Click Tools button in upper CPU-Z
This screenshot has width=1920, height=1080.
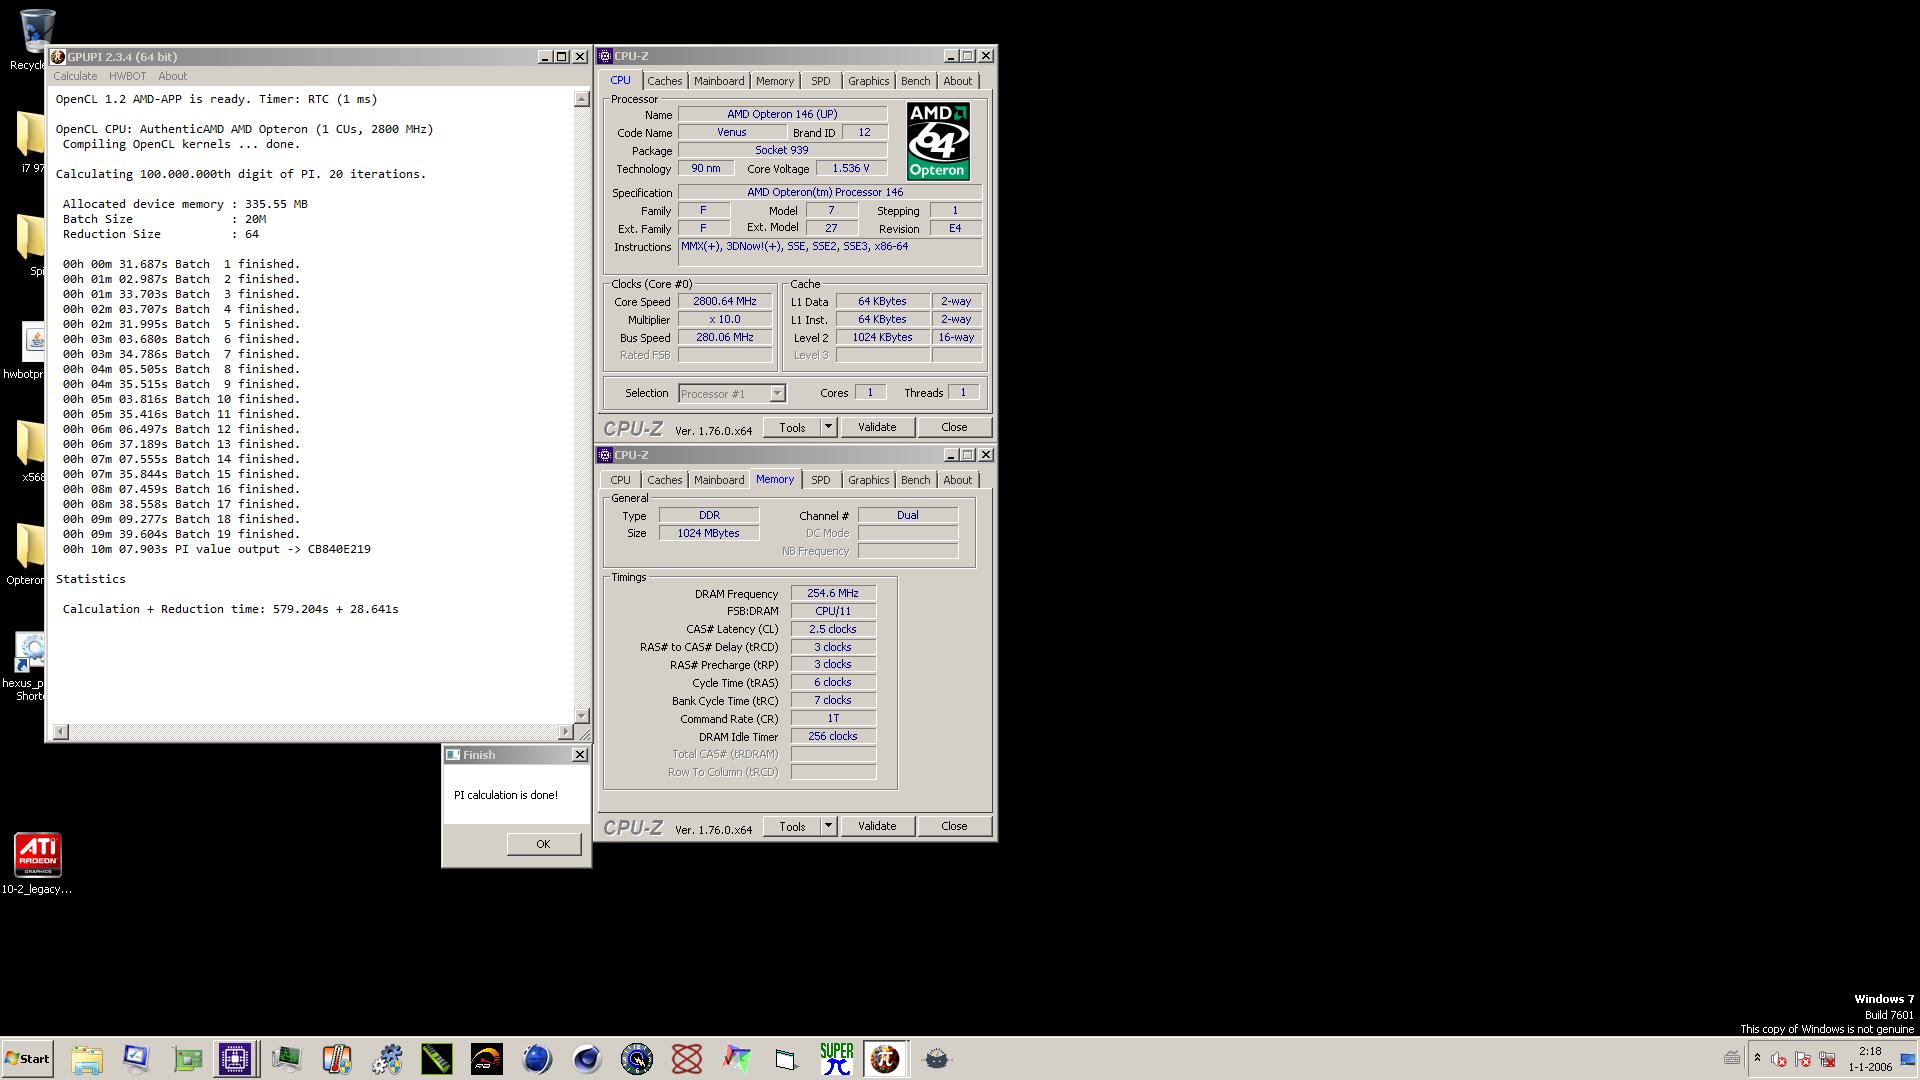pyautogui.click(x=792, y=427)
